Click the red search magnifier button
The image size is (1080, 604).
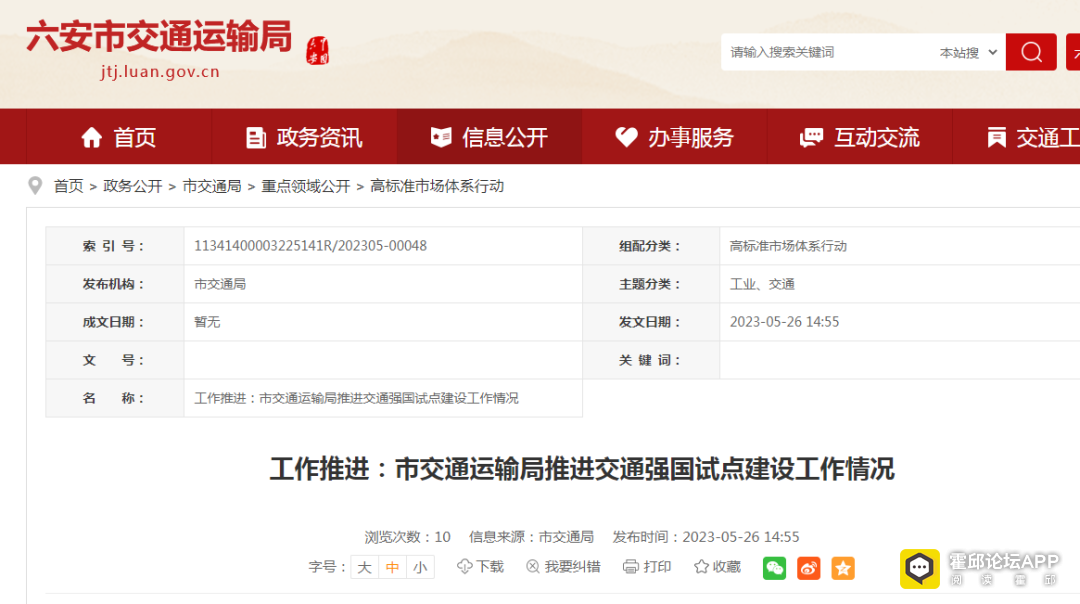(1030, 52)
